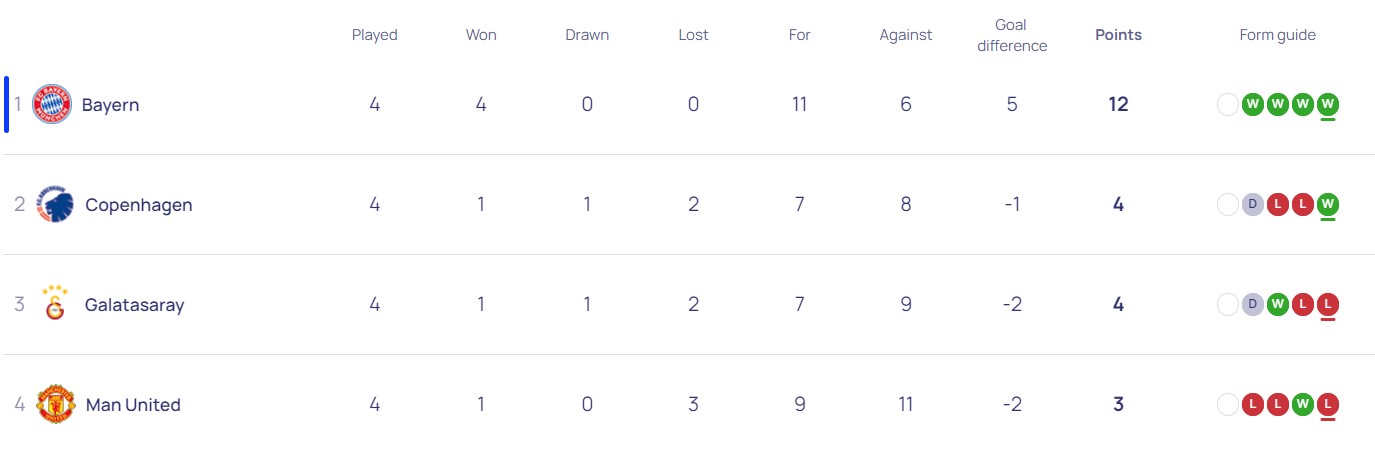Click Copenhagen's draw badge in form guide
The image size is (1375, 451).
click(x=1253, y=205)
